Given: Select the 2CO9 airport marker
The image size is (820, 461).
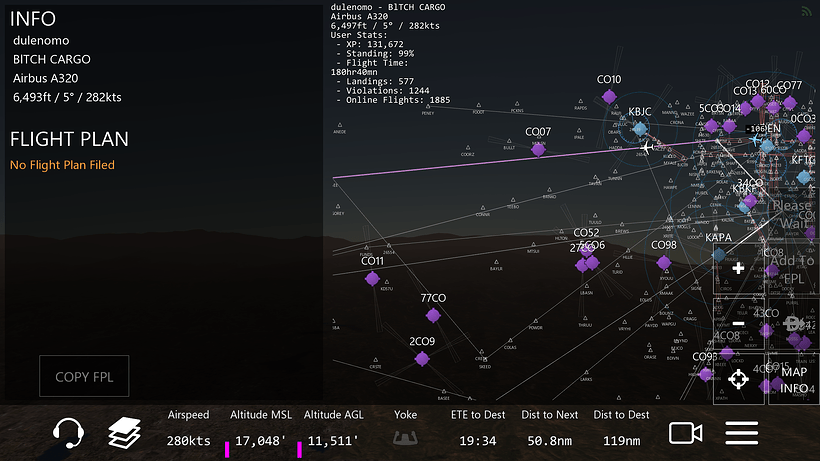Looking at the screenshot, I should point(422,359).
